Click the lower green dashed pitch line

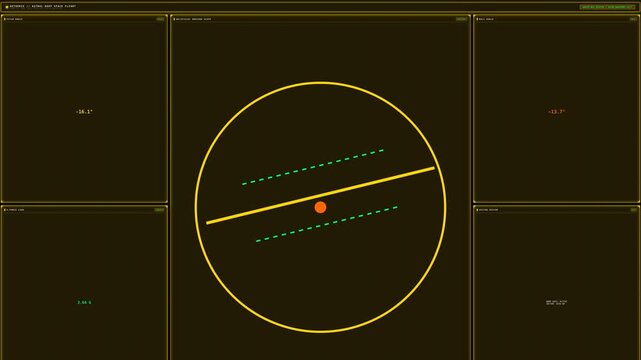[x=327, y=224]
